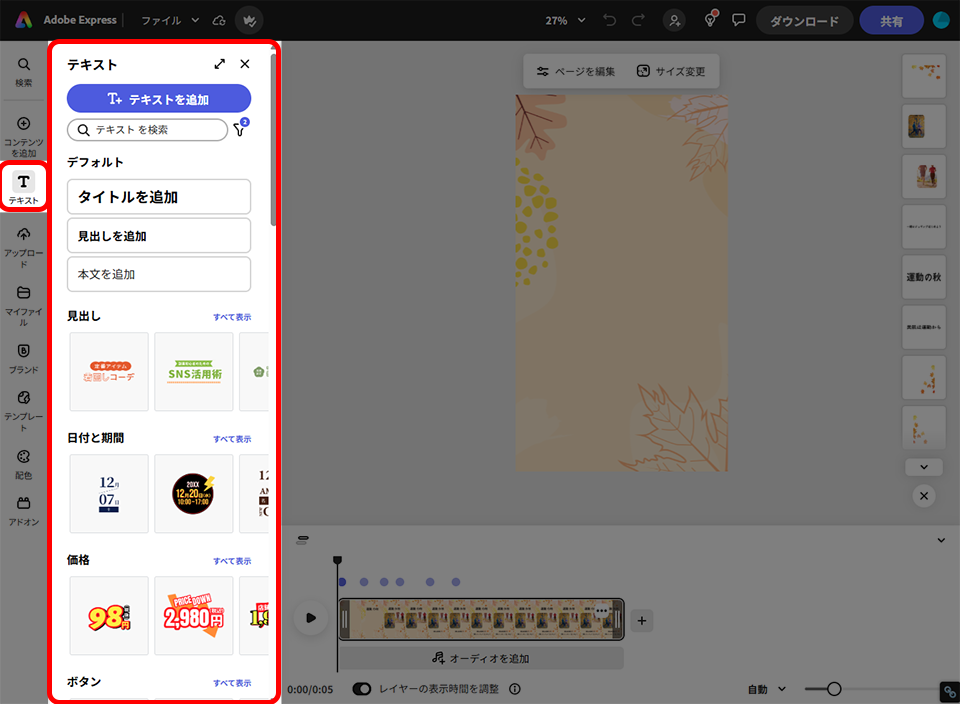Click the text filter funnel icon

coord(239,130)
